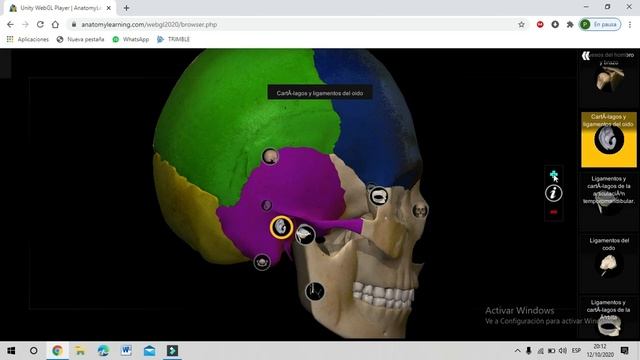This screenshot has height=360, width=640.
Task: Show hidden system tray icons
Action: point(517,351)
